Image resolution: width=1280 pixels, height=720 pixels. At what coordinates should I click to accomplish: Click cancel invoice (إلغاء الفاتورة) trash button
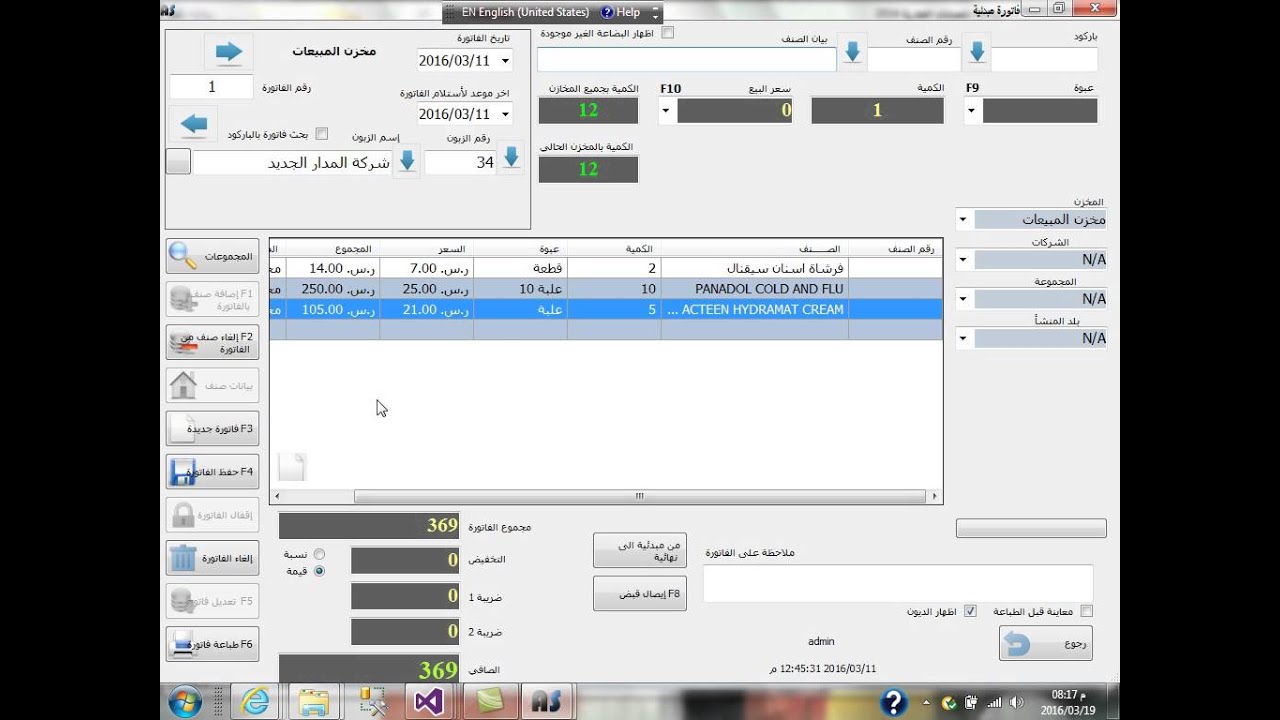(212, 557)
